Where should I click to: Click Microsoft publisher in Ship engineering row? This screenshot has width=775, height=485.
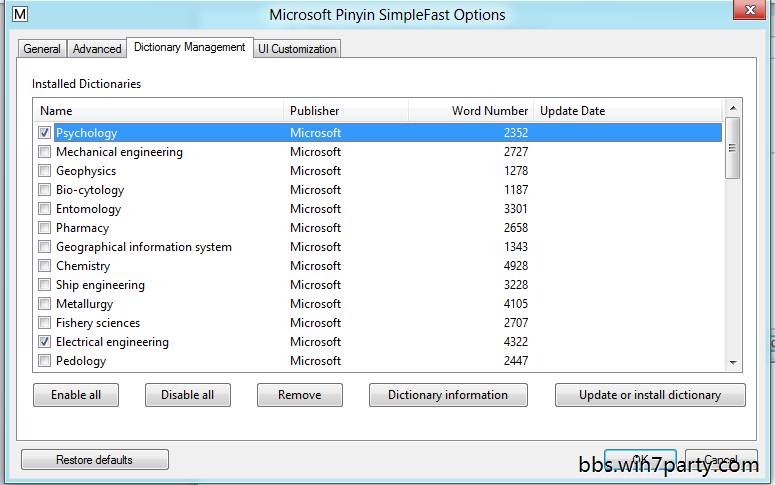[x=315, y=285]
